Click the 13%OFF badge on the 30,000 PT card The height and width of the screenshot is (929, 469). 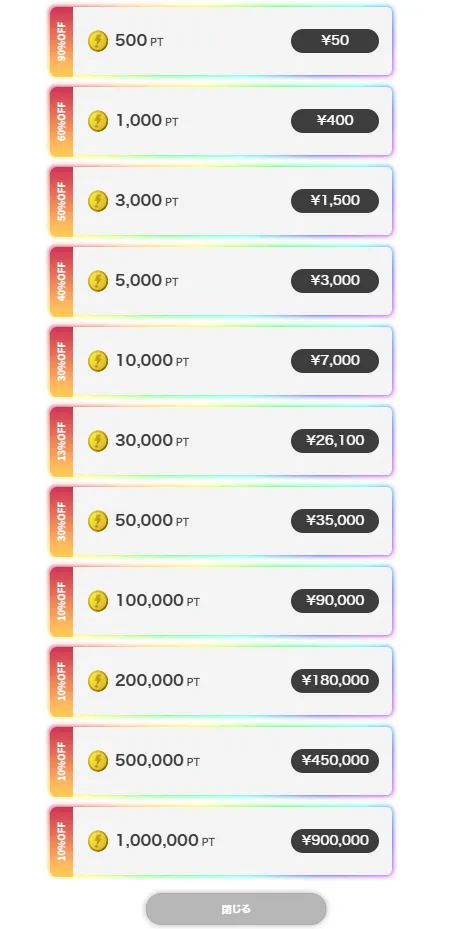pyautogui.click(x=62, y=441)
